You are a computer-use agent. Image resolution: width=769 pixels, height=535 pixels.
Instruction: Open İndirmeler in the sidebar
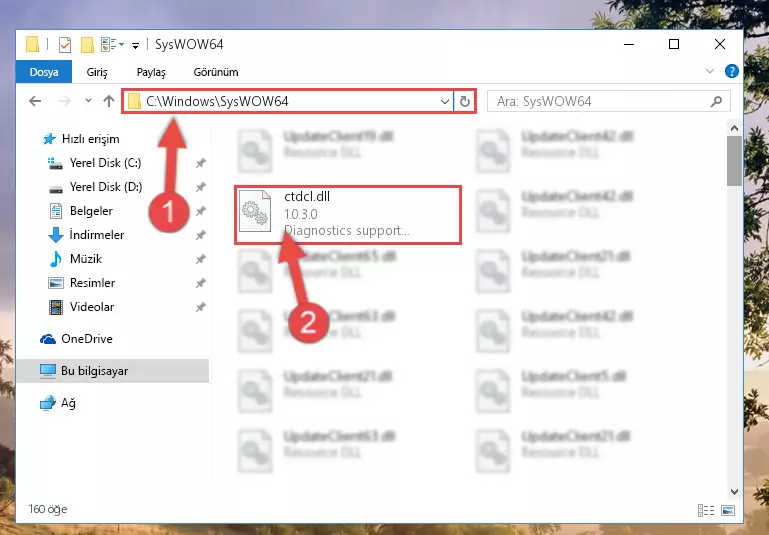pyautogui.click(x=97, y=235)
